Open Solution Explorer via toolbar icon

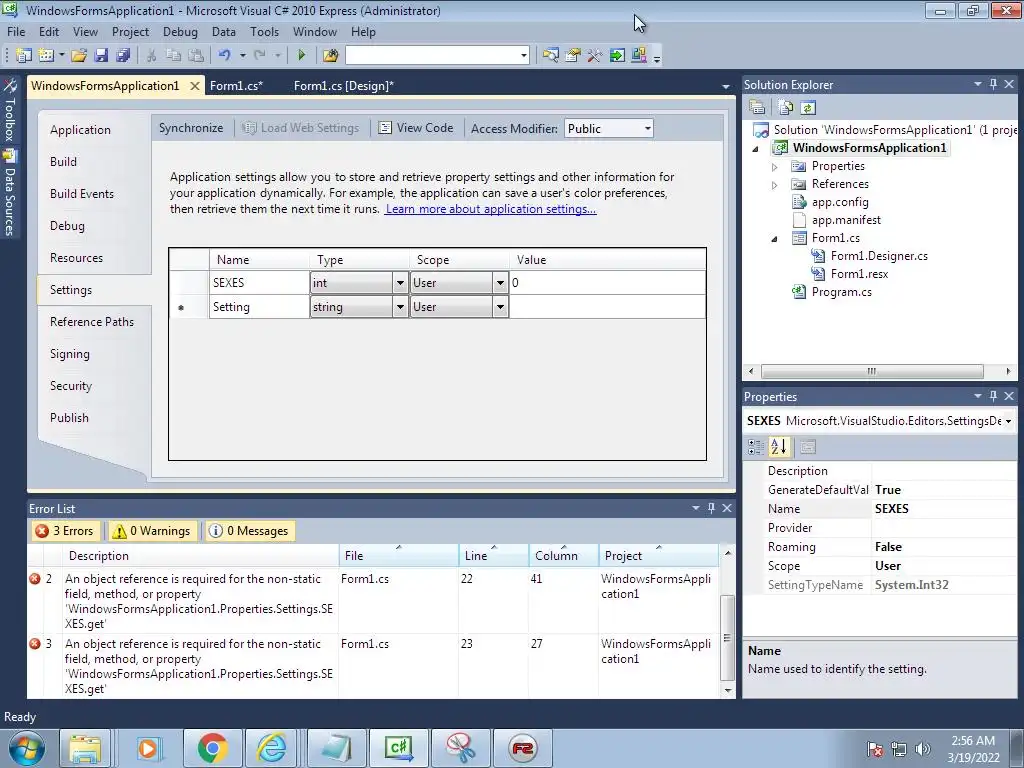(551, 56)
